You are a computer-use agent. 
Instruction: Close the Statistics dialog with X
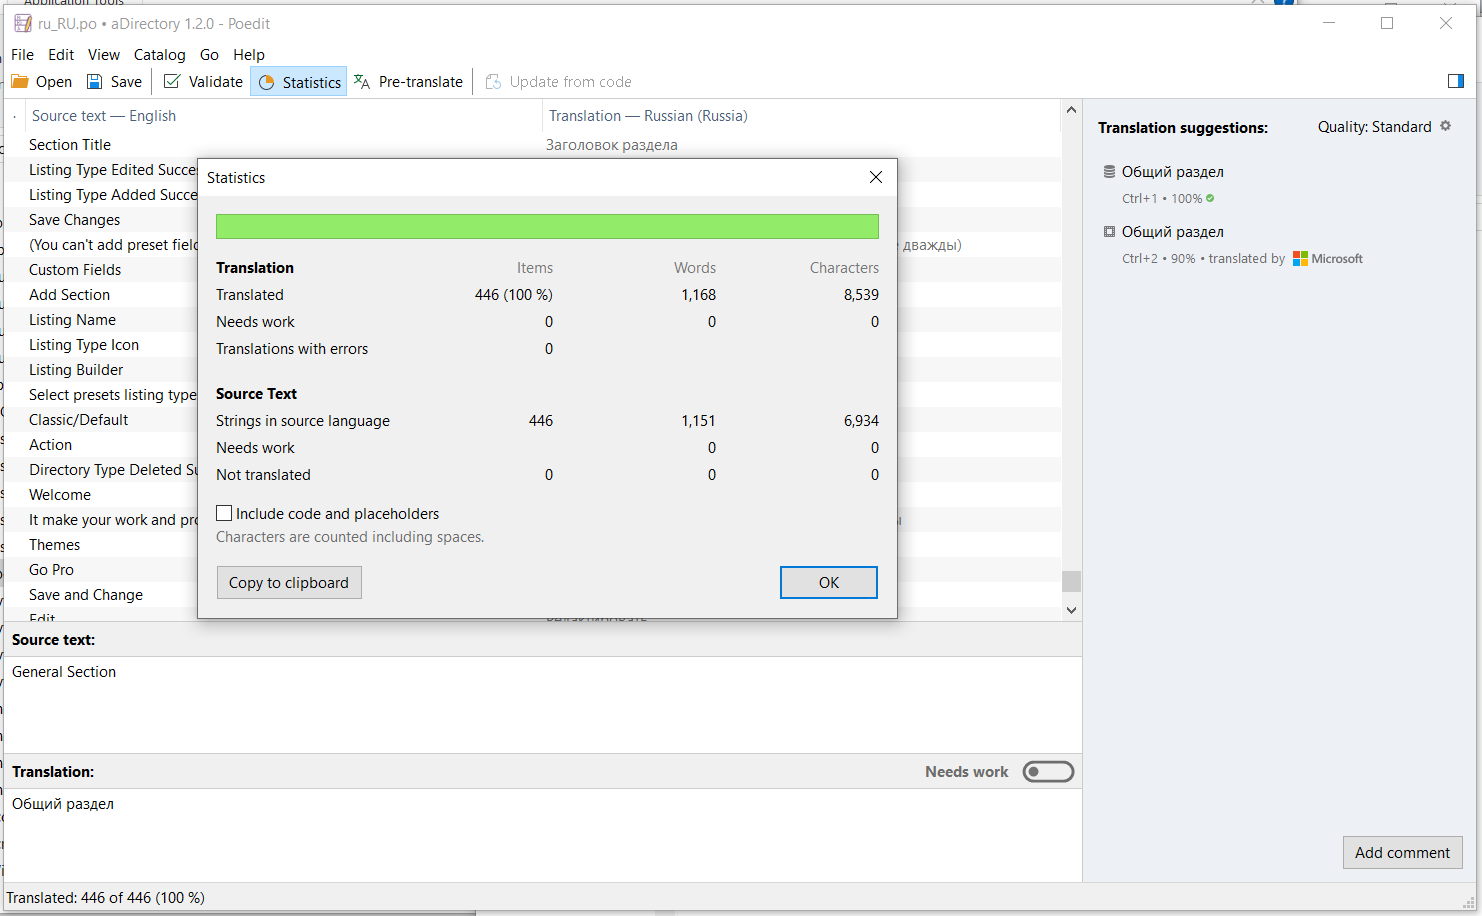tap(876, 177)
